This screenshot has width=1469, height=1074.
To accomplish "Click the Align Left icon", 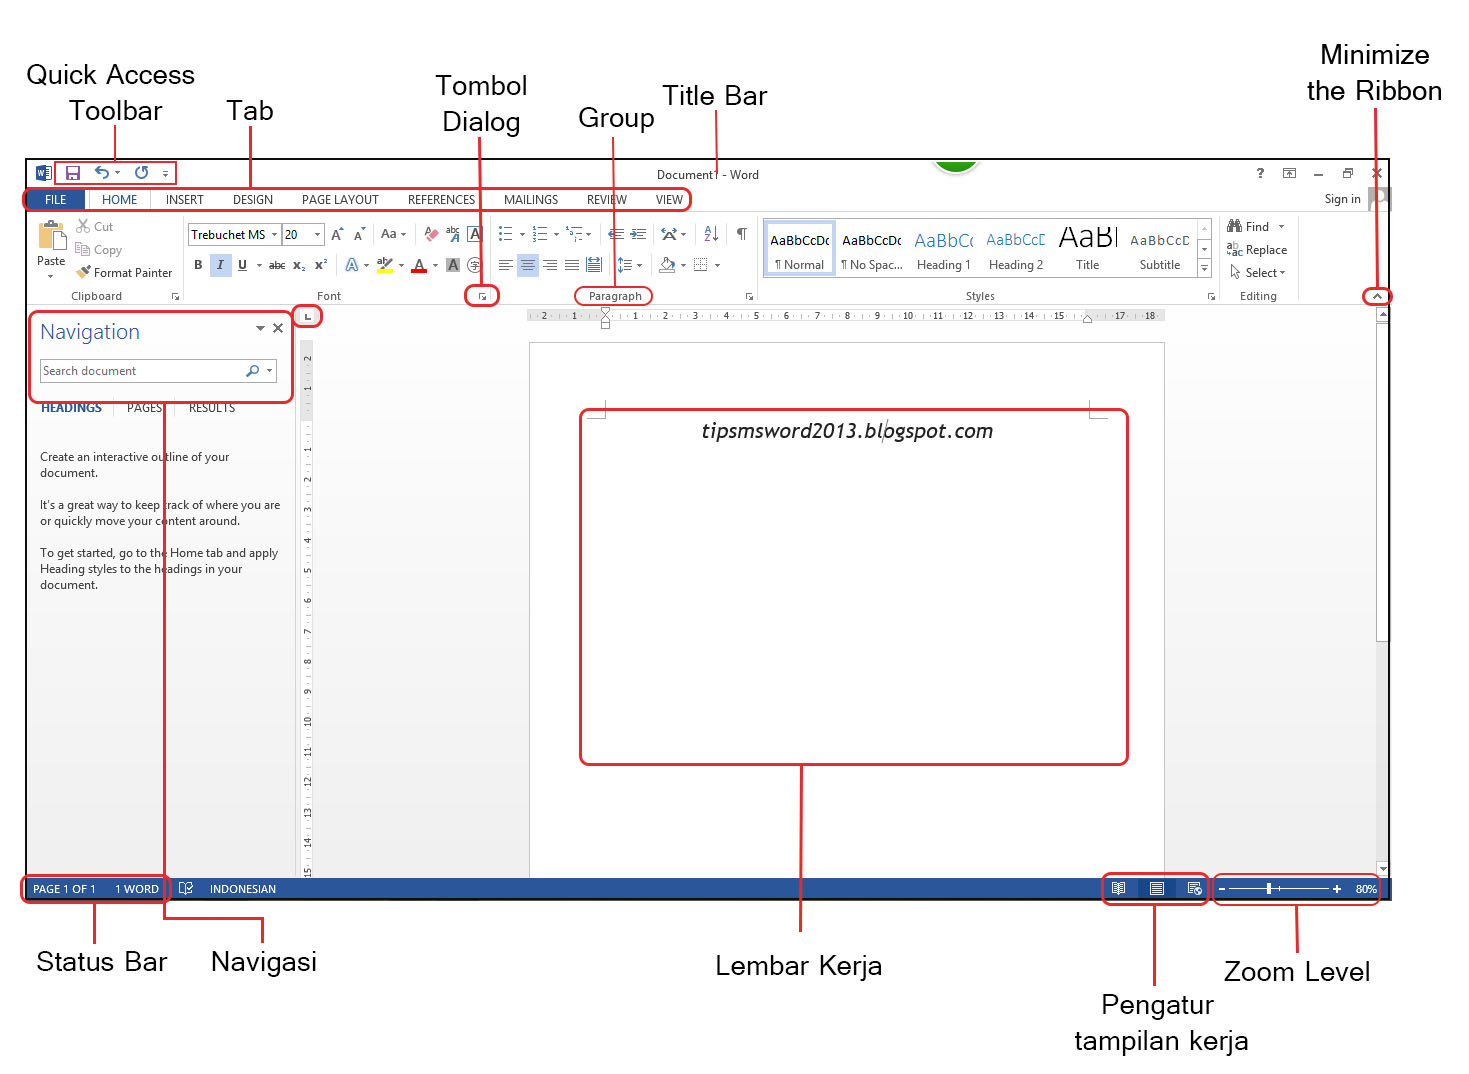I will [x=506, y=265].
